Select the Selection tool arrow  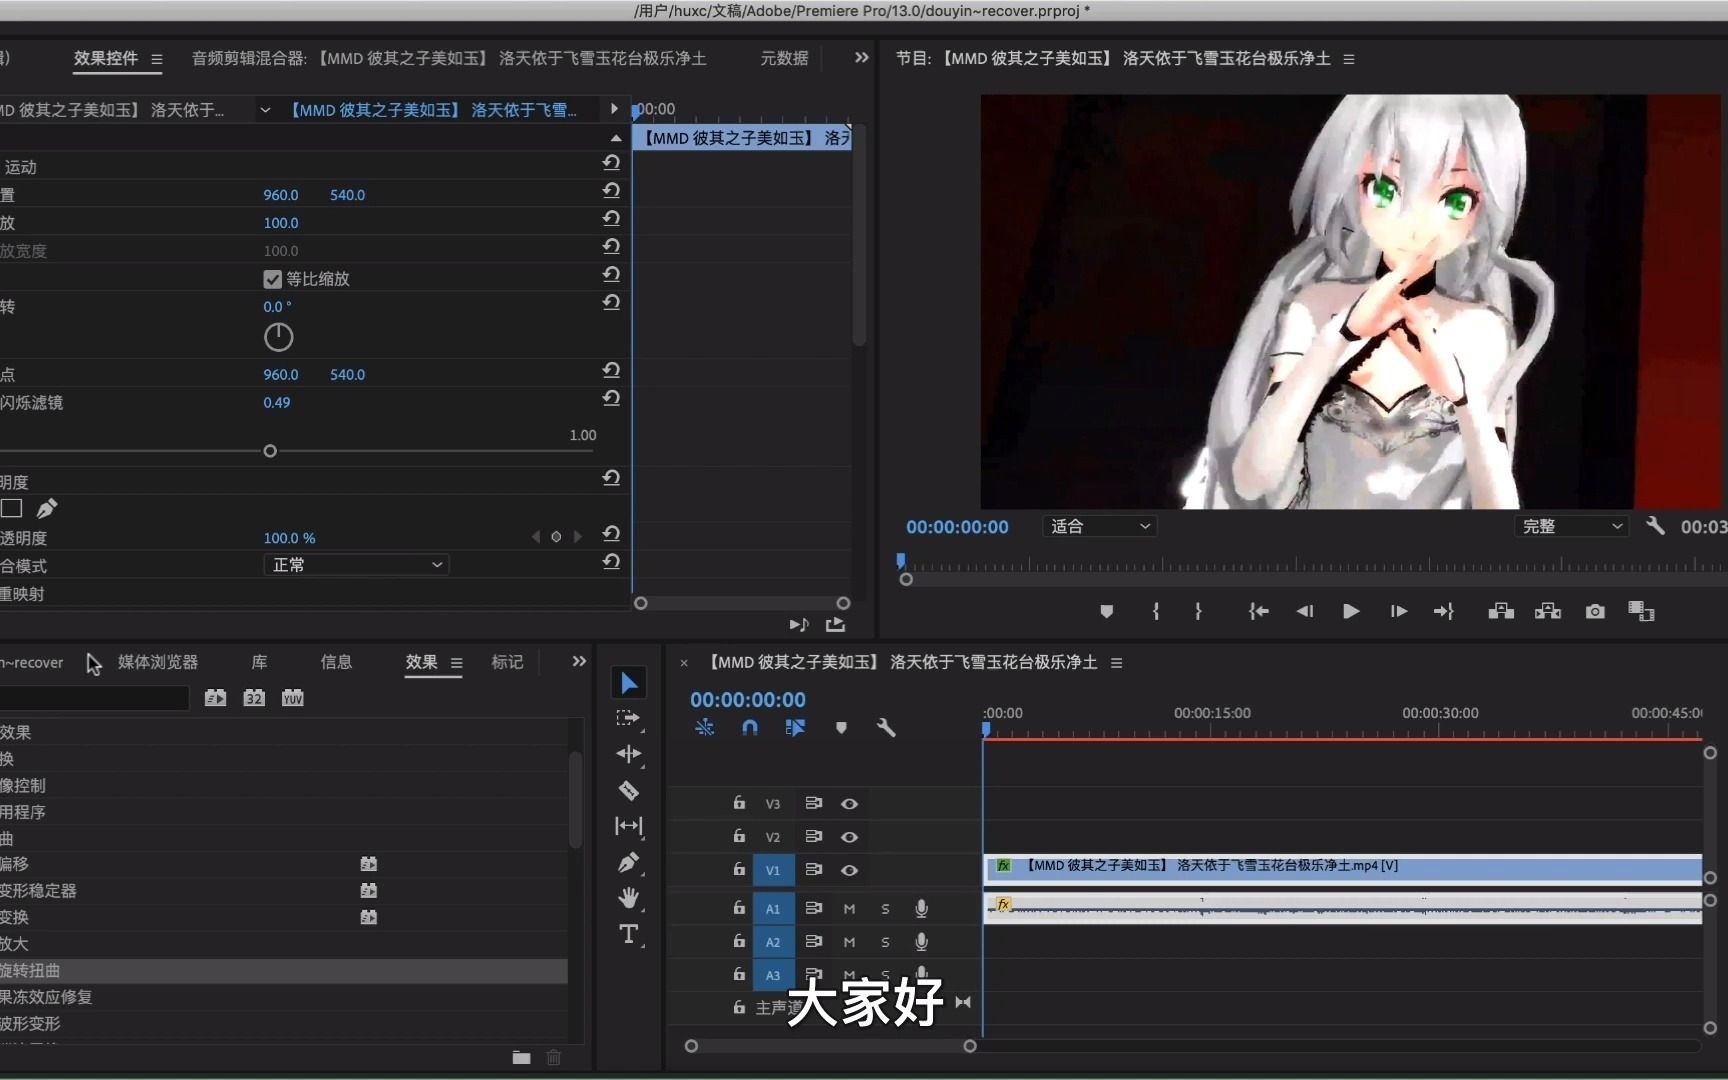click(629, 683)
